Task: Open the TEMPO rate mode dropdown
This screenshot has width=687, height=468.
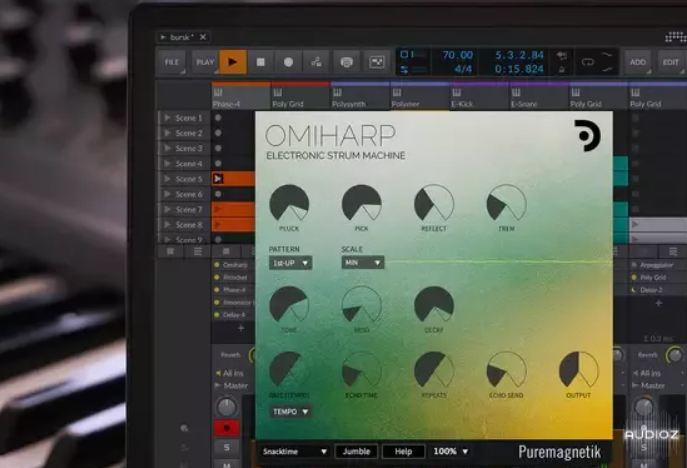Action: click(290, 411)
